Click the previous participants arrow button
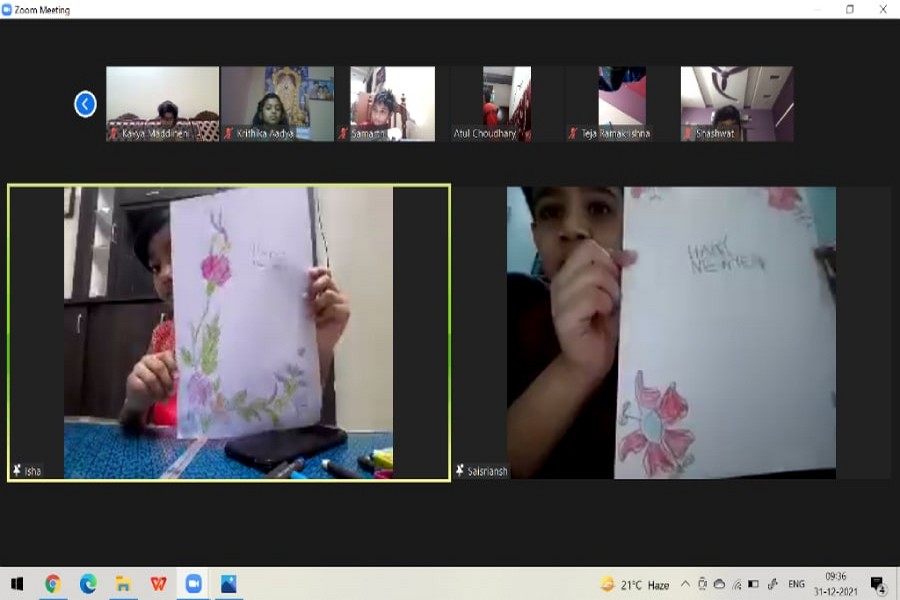900x600 pixels. [x=86, y=104]
